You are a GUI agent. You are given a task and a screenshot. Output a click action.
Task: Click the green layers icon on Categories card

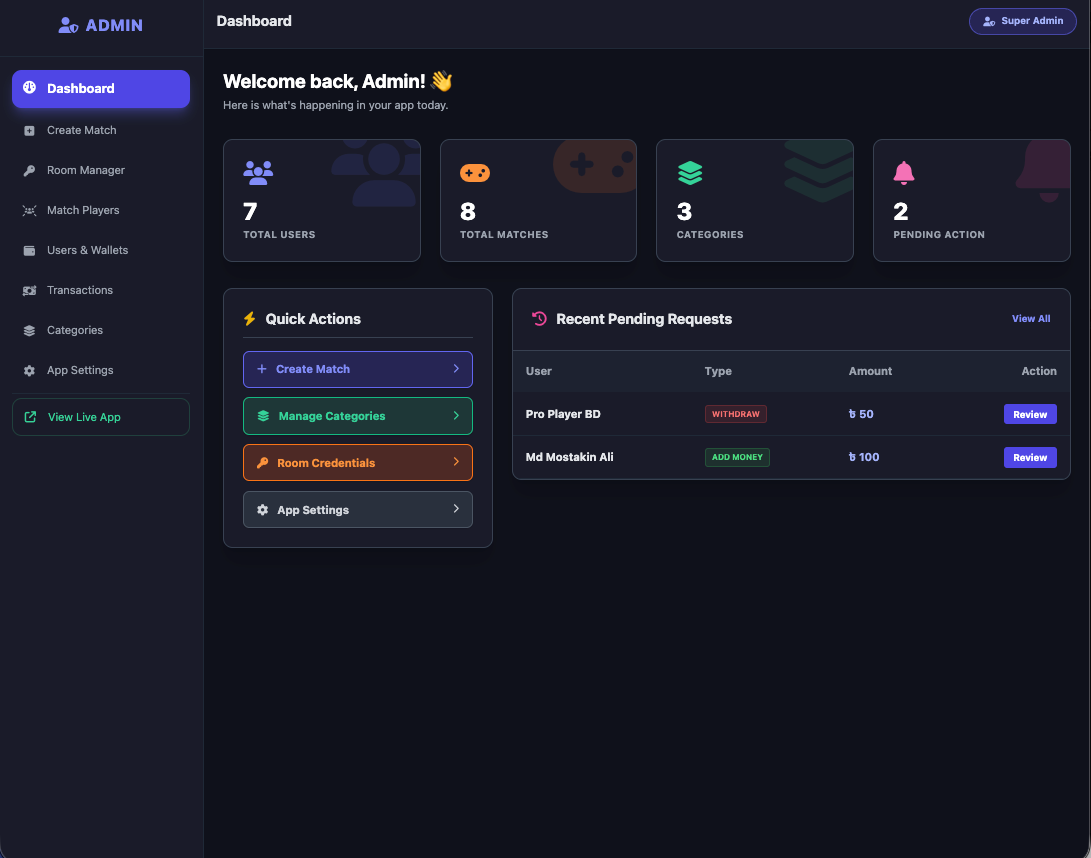[x=690, y=173]
